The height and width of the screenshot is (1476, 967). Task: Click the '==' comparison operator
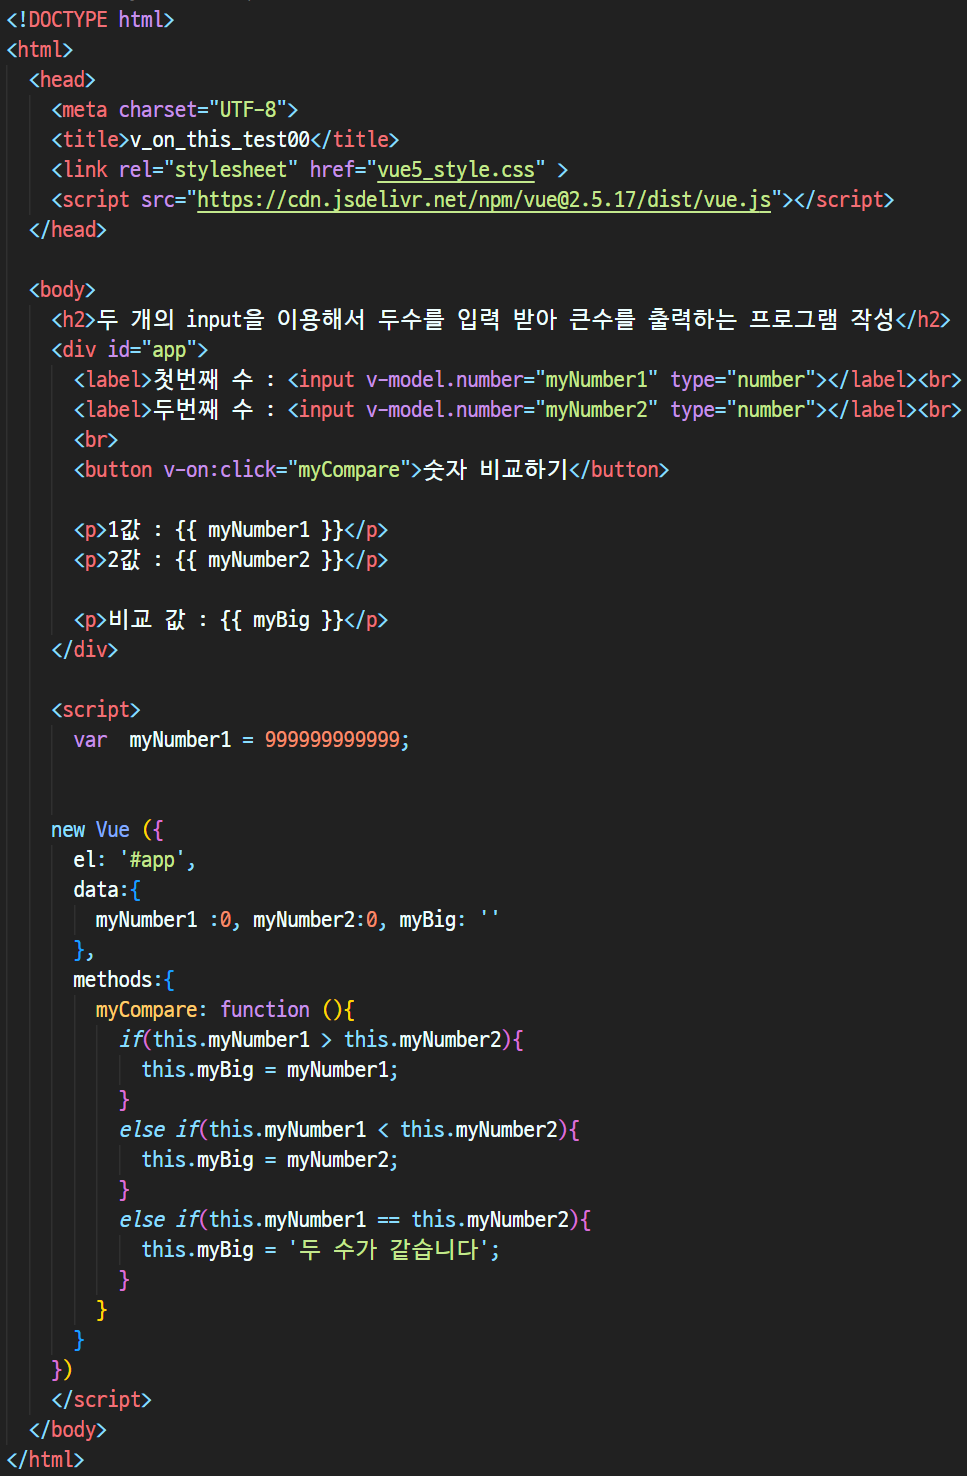[x=388, y=1220]
